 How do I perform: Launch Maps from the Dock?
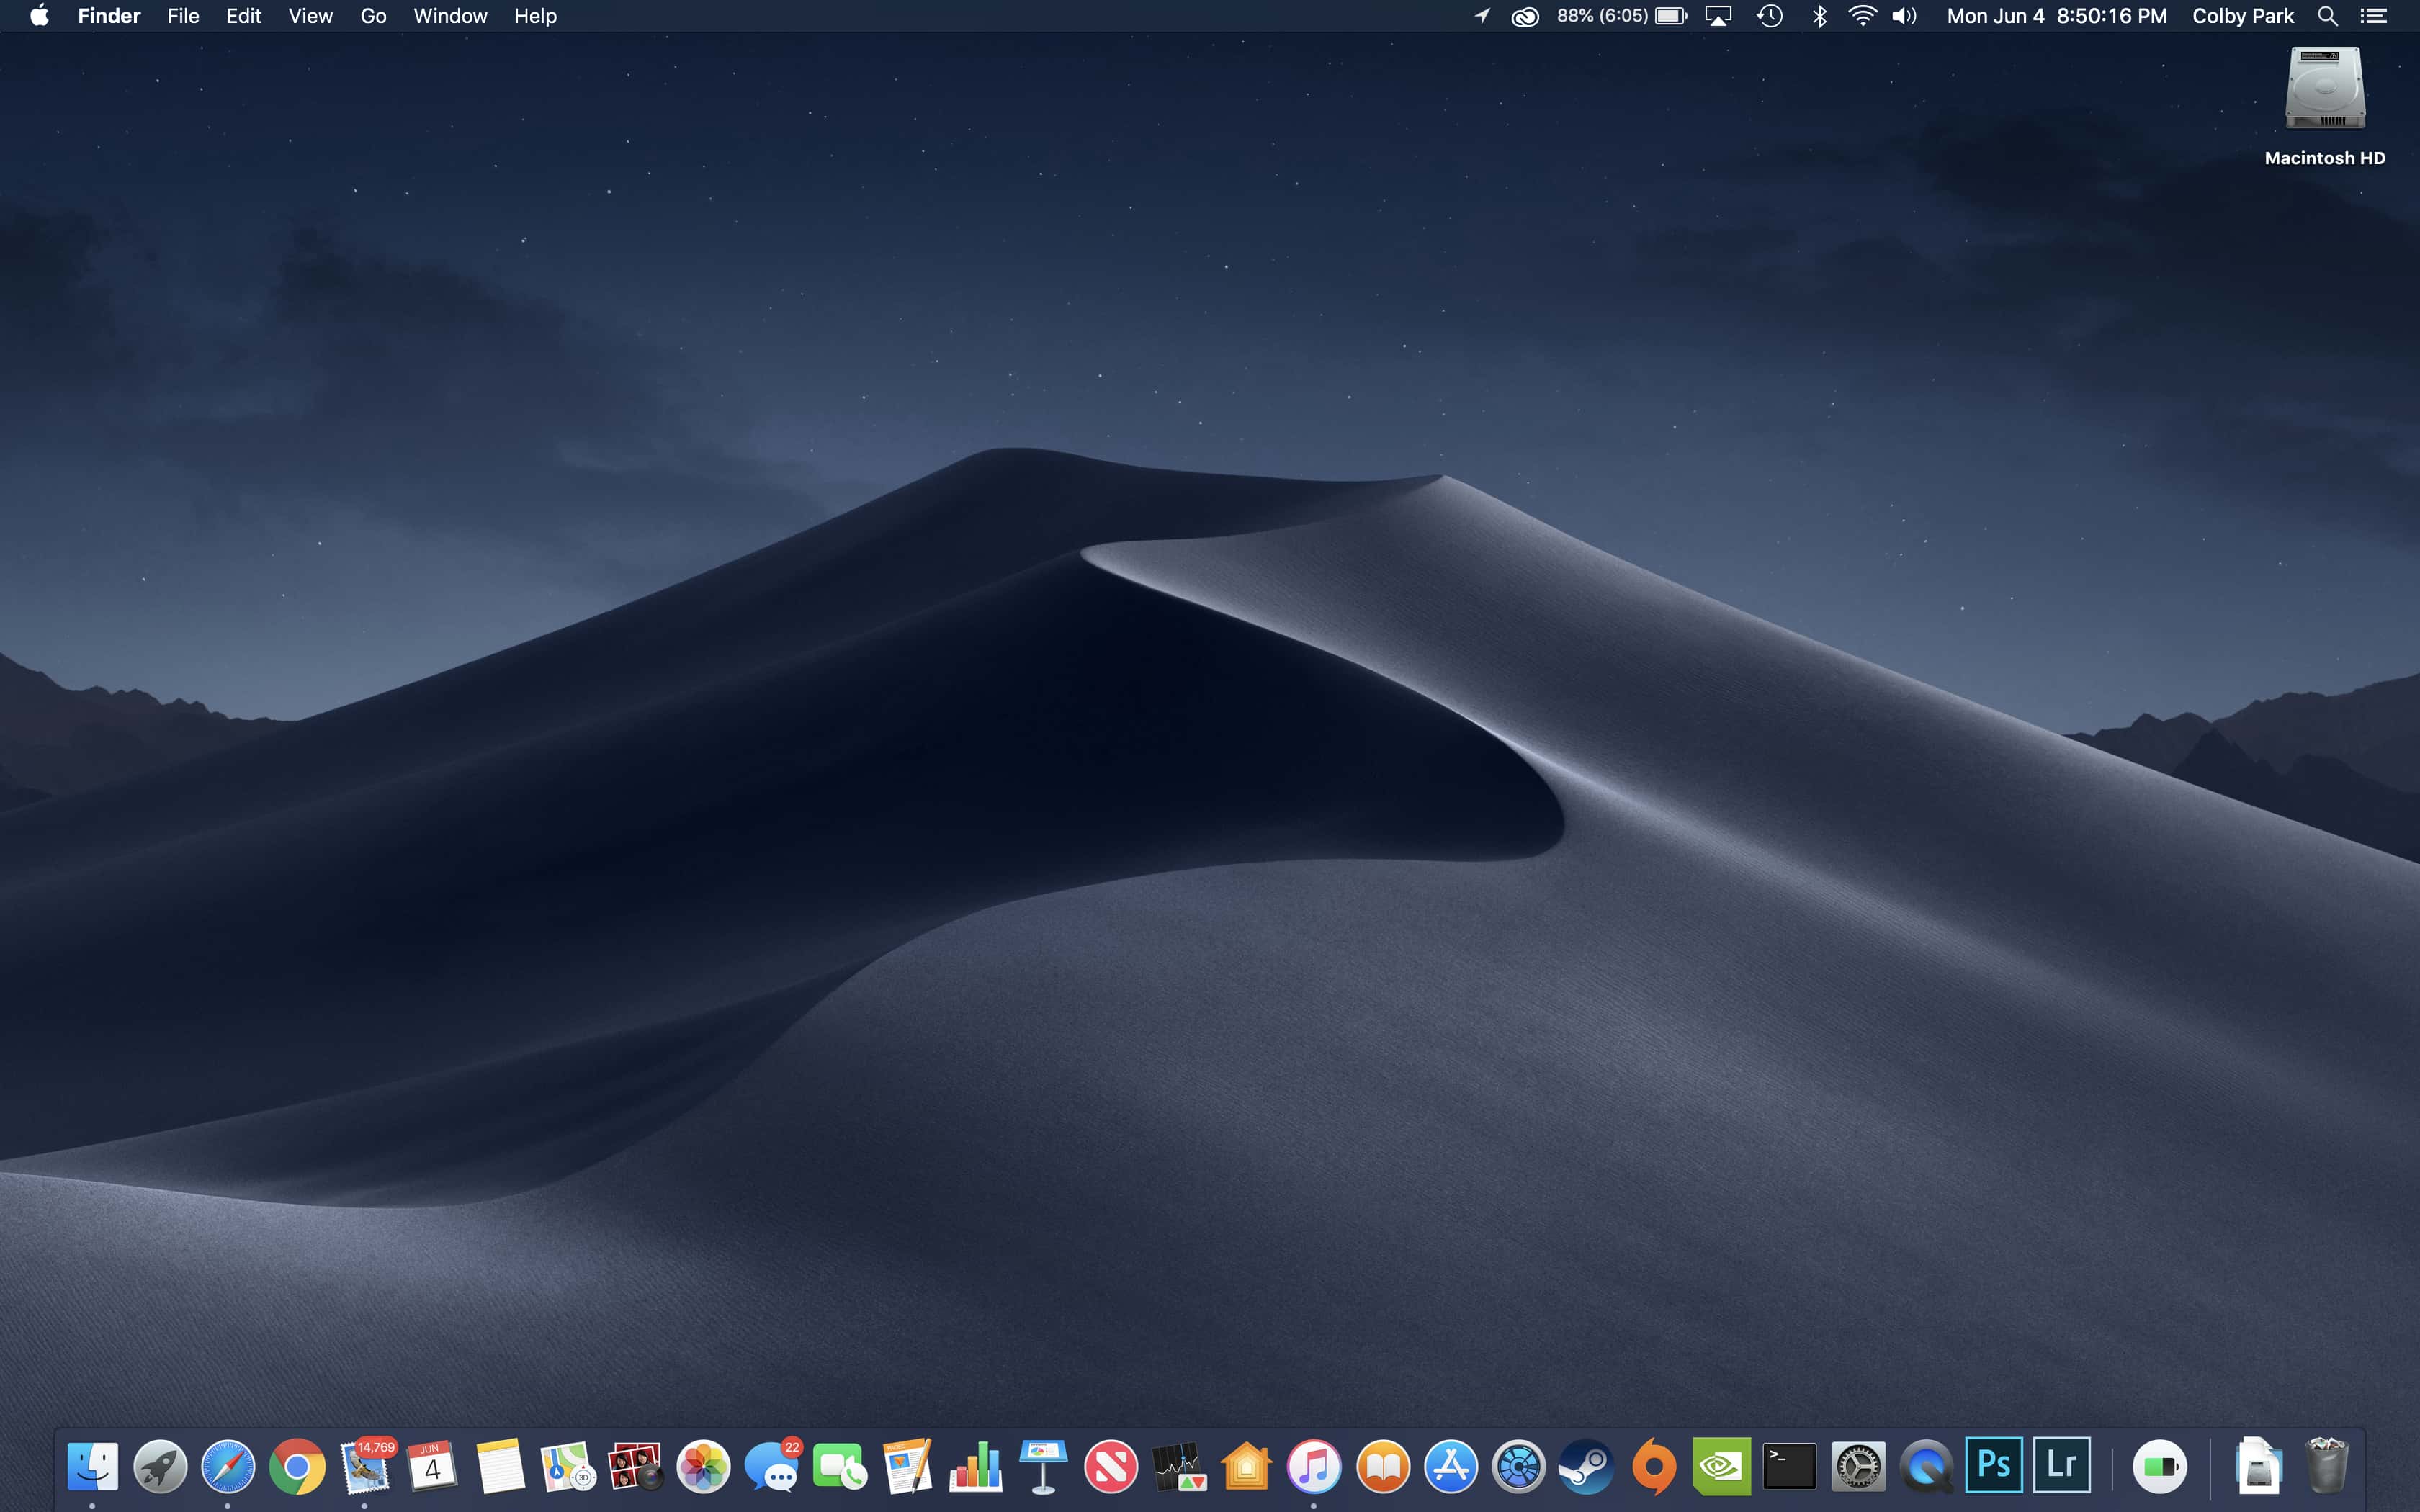(568, 1467)
